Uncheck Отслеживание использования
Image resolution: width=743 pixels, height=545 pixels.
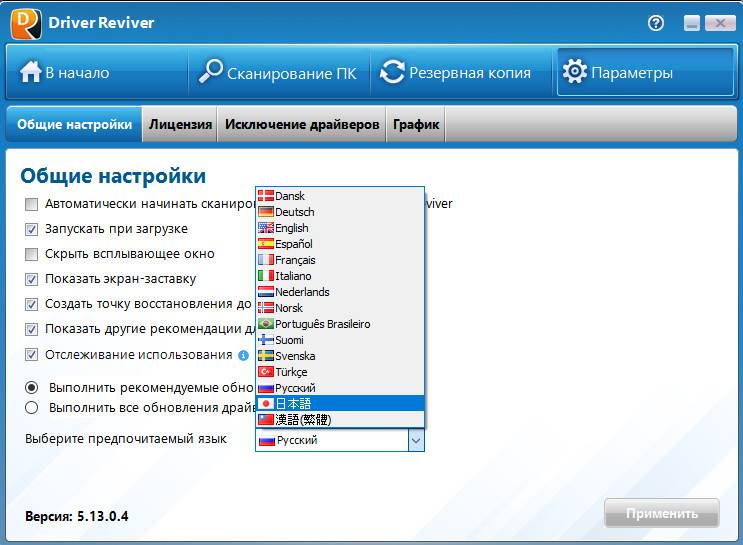point(31,354)
